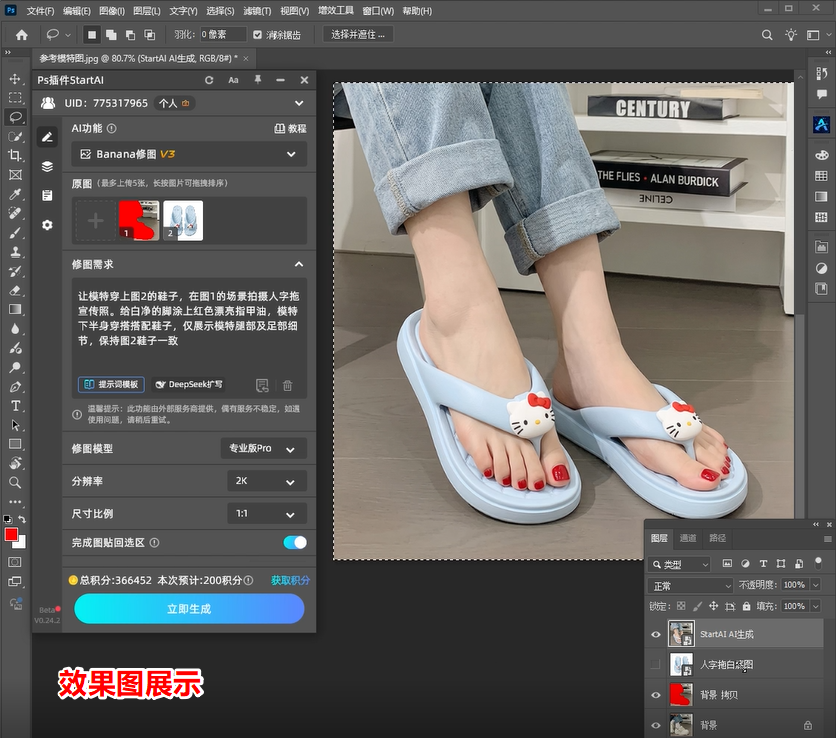This screenshot has width=836, height=738.
Task: Open 分辨率 2K dropdown
Action: 267,481
